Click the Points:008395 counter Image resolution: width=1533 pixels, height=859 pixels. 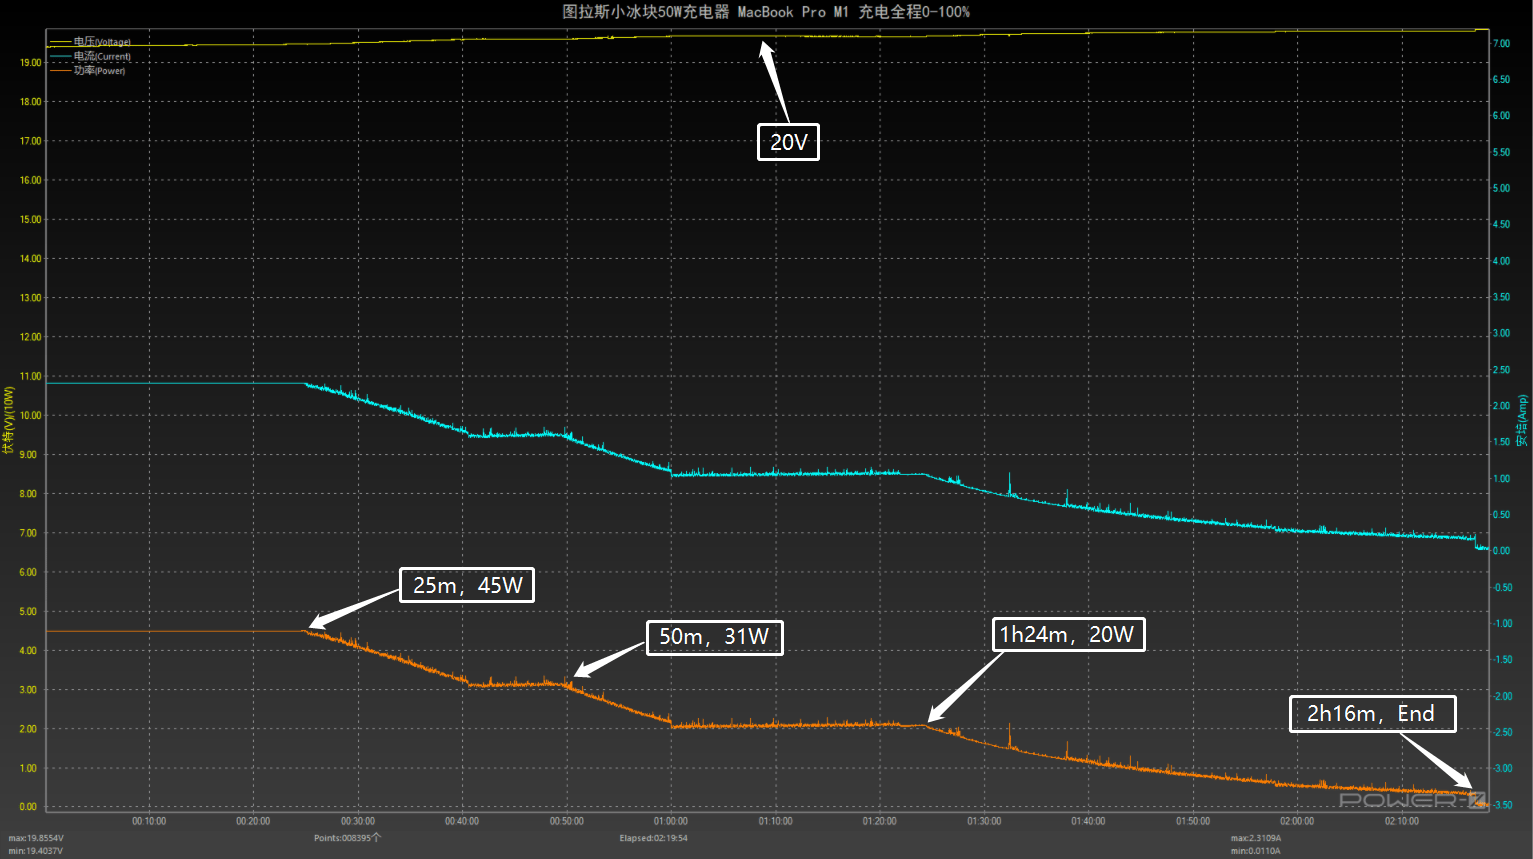347,838
